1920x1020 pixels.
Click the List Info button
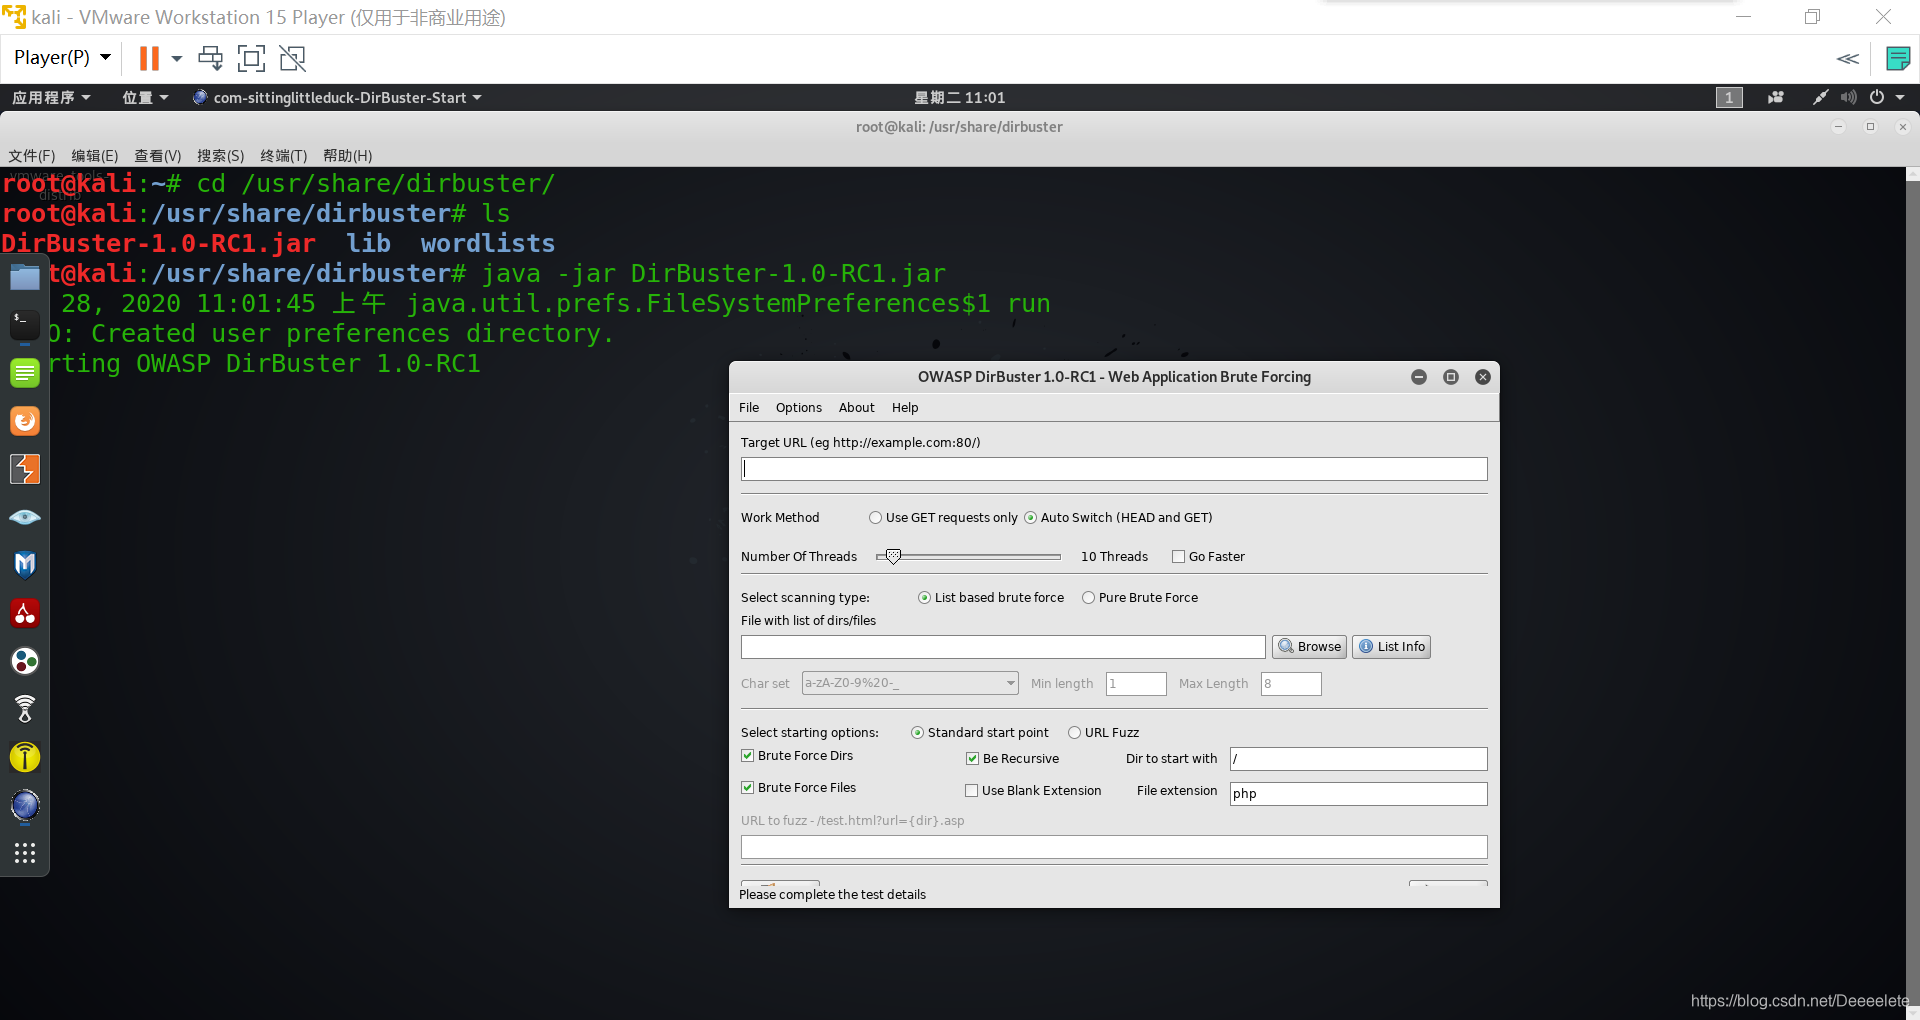tap(1391, 646)
